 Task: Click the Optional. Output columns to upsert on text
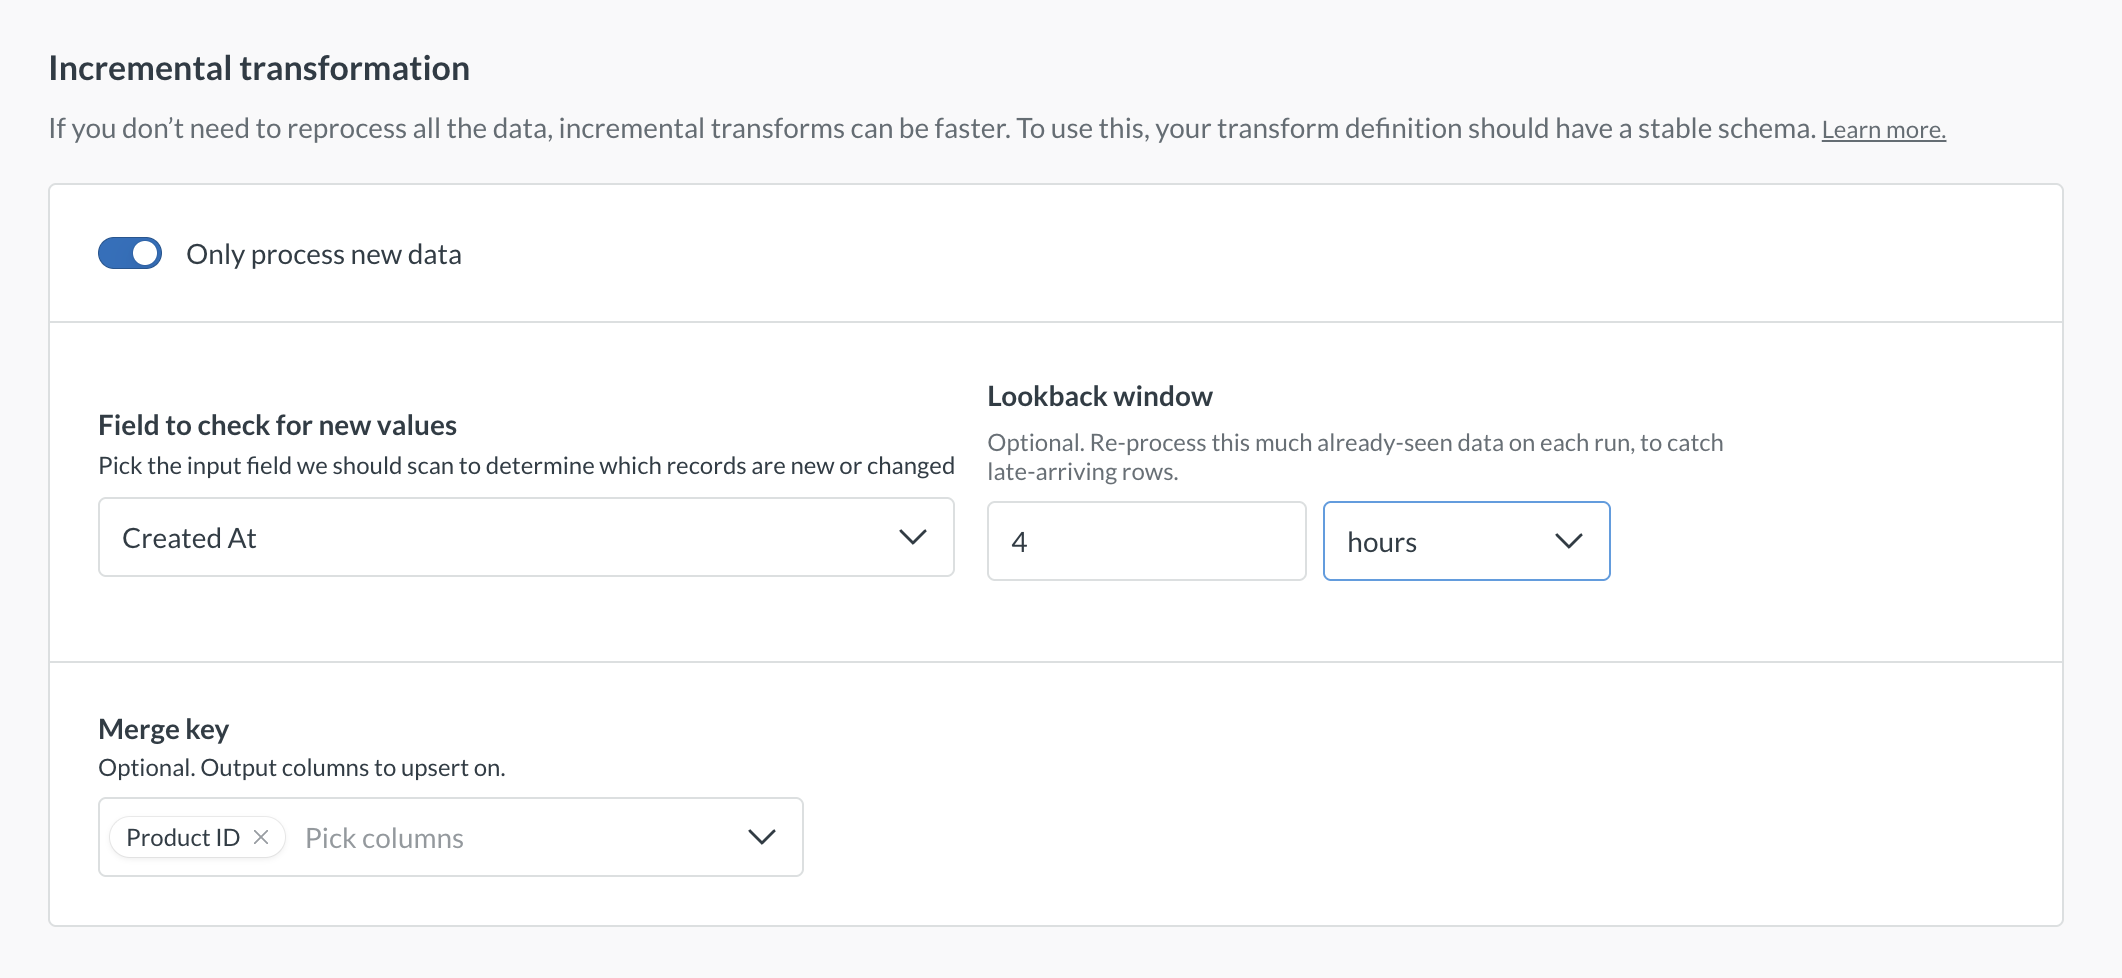(302, 768)
